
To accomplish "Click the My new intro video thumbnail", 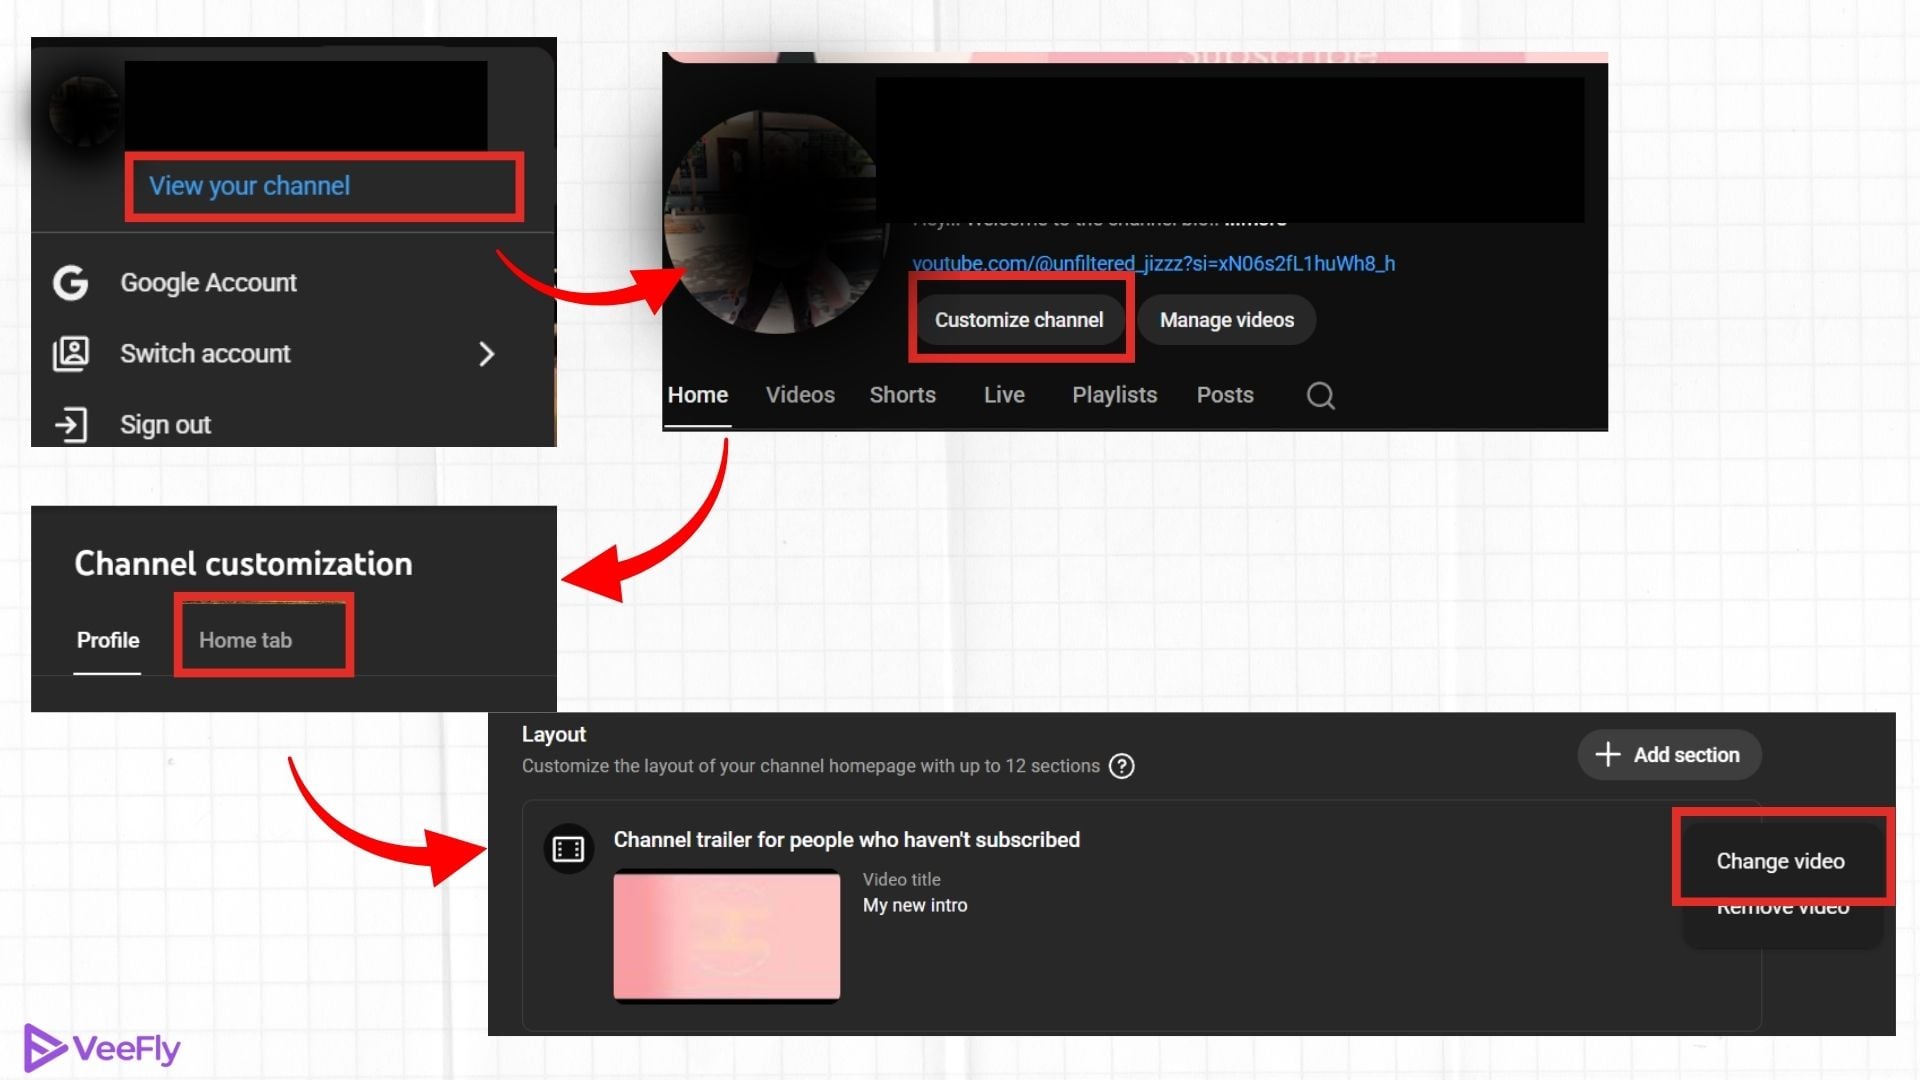I will tap(727, 936).
